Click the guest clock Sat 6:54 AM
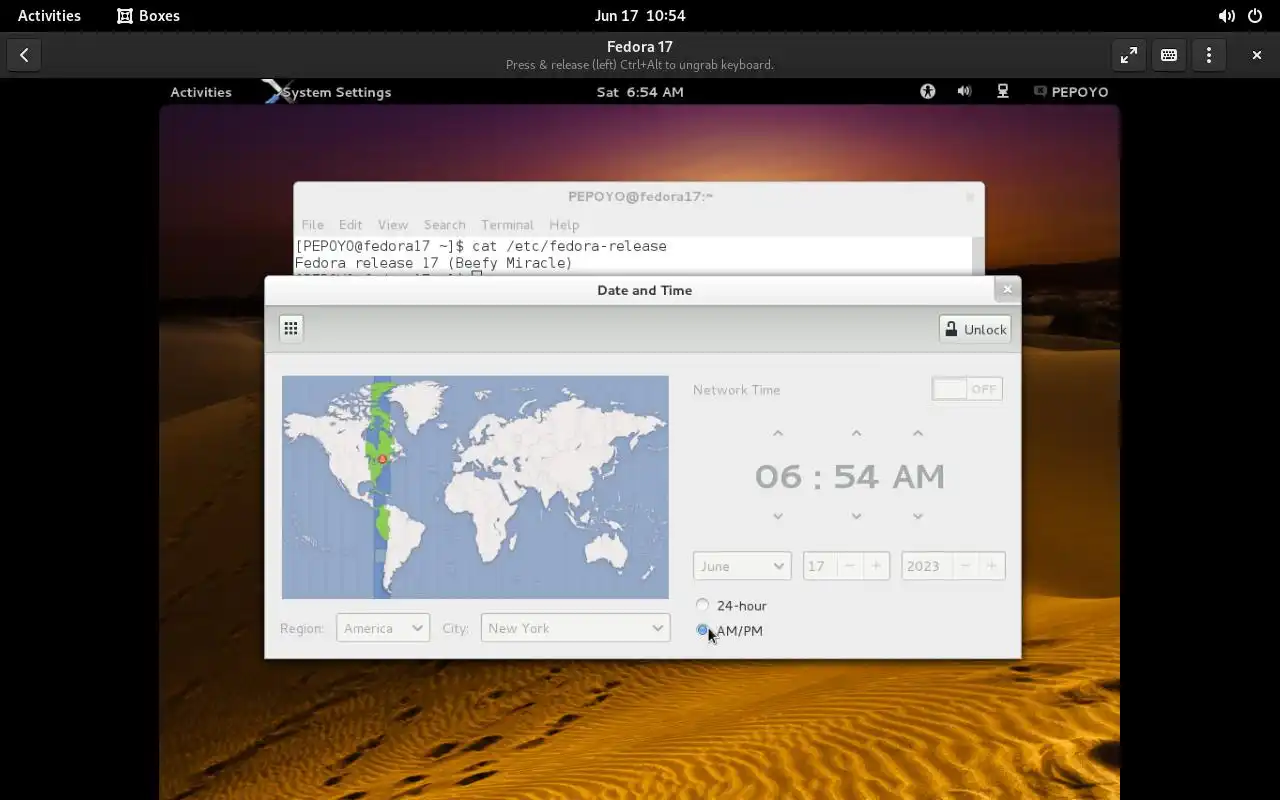Screen dimensions: 1280x800 click(x=640, y=91)
